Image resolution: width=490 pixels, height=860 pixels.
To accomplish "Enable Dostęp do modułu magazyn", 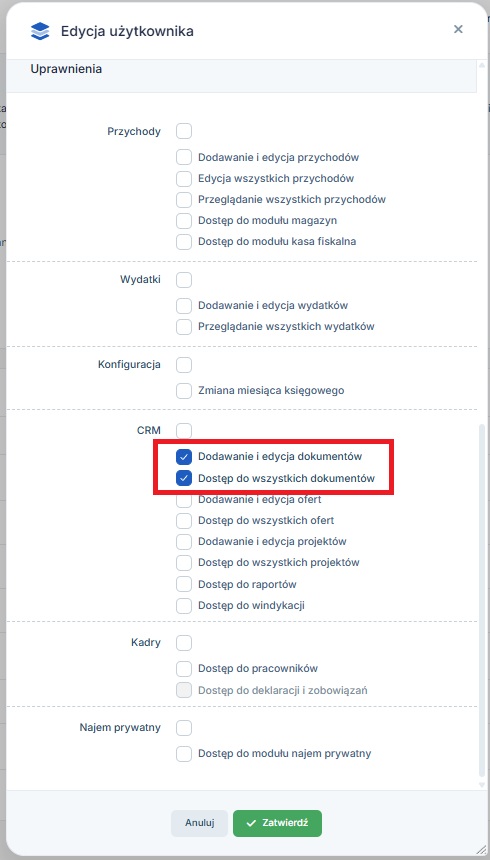I will point(184,220).
